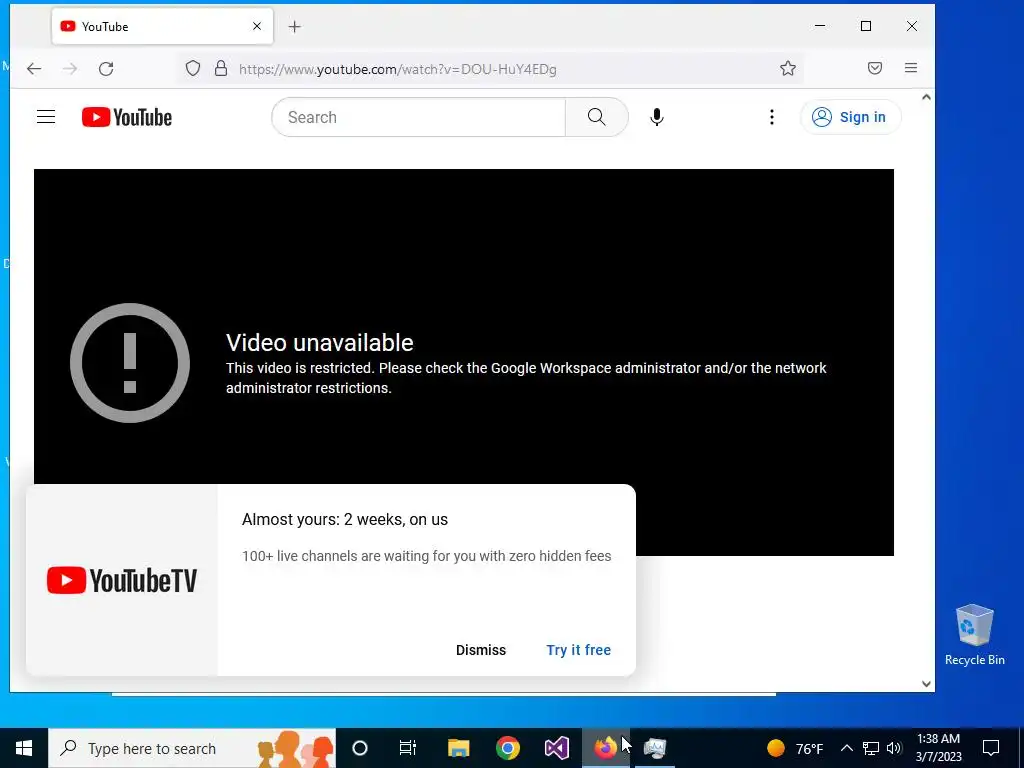Image resolution: width=1024 pixels, height=768 pixels.
Task: Bookmark this page with star icon
Action: pyautogui.click(x=788, y=69)
